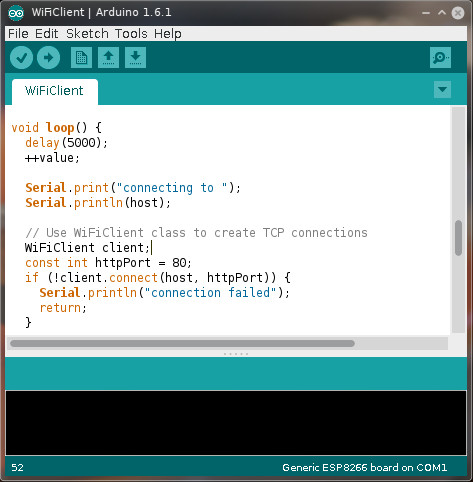Click the 'if (!client.connect' line
This screenshot has height=482, width=473.
(x=158, y=278)
